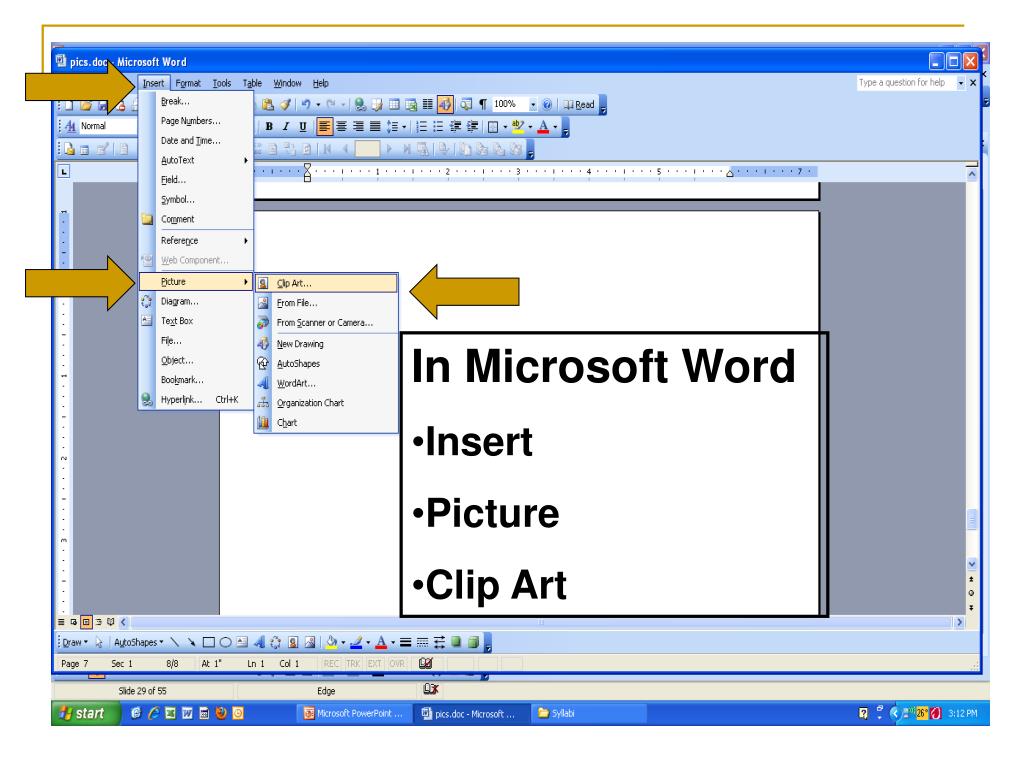Select the Oval drawing tool

(x=225, y=643)
